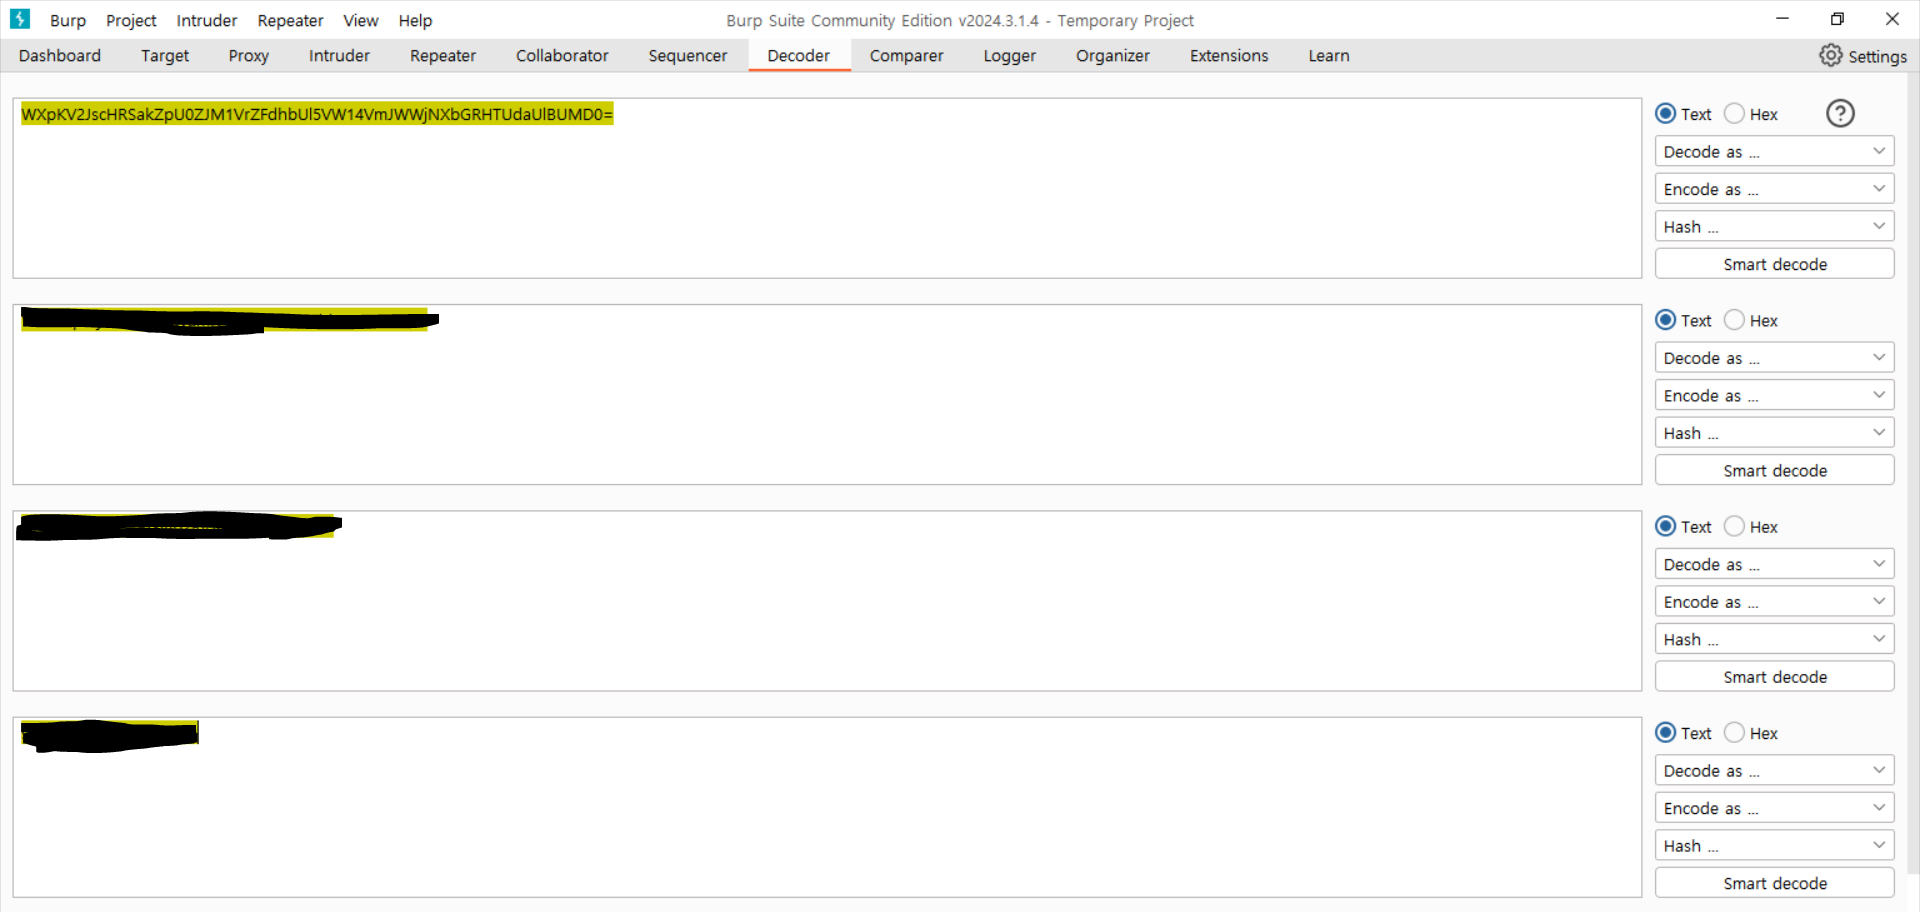This screenshot has height=912, width=1920.
Task: Open the View menu
Action: (360, 20)
